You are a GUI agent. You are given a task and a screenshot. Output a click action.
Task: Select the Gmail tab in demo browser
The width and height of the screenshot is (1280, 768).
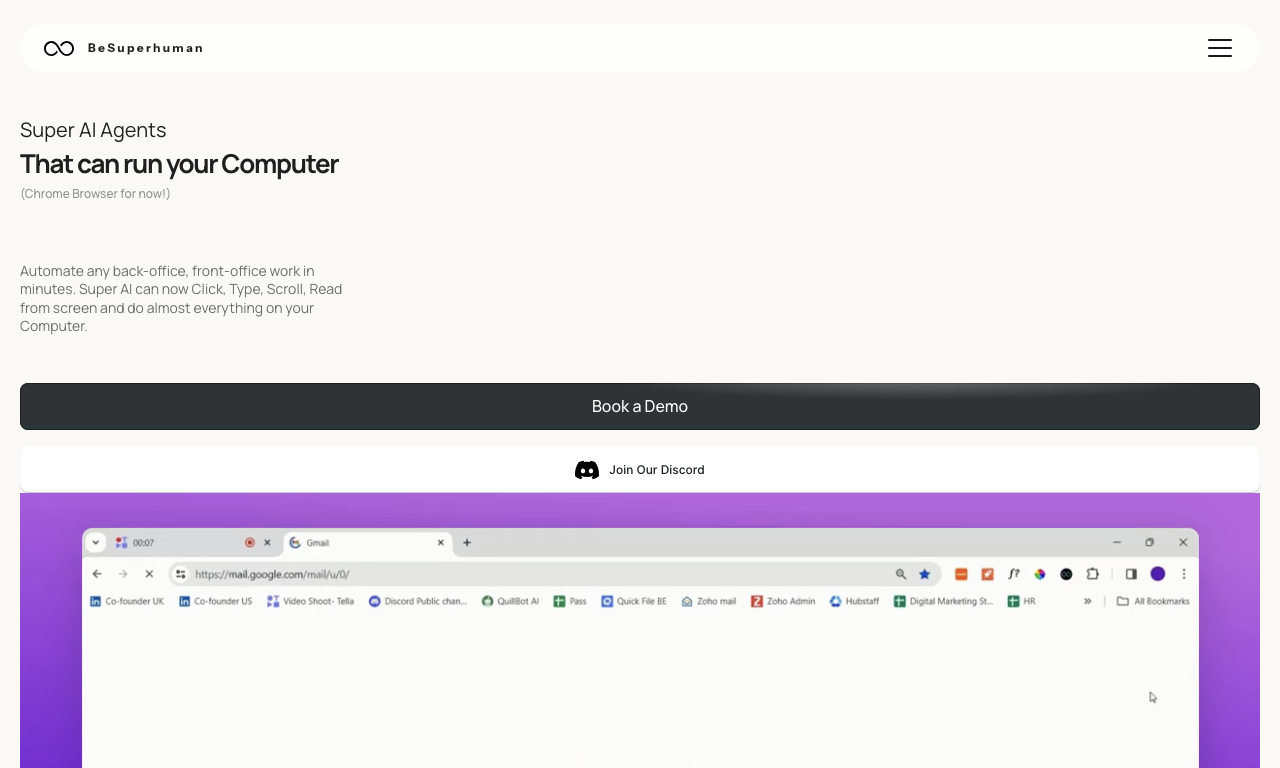point(367,543)
